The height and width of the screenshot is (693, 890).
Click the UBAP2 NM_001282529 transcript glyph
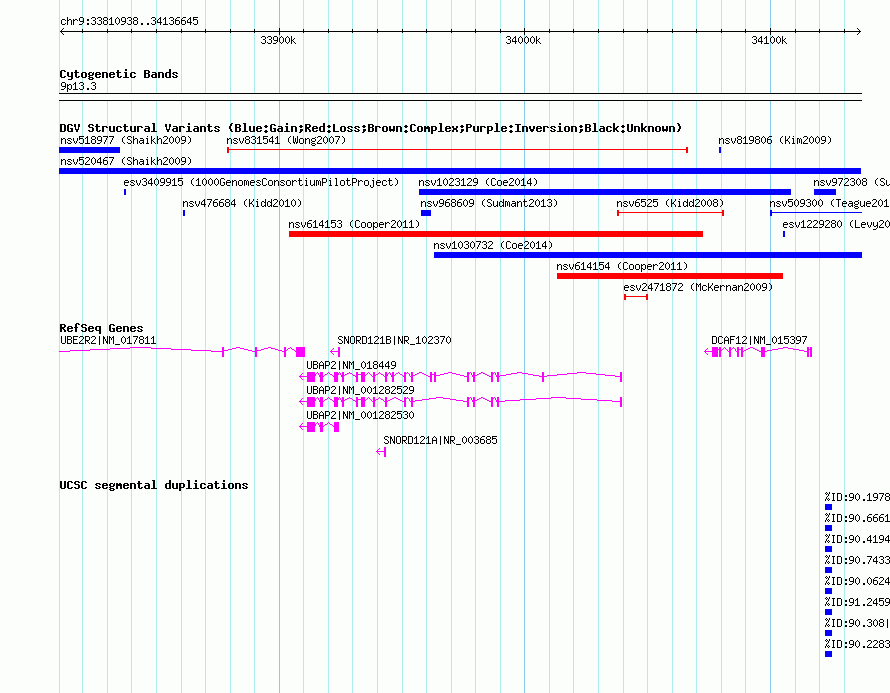click(460, 402)
